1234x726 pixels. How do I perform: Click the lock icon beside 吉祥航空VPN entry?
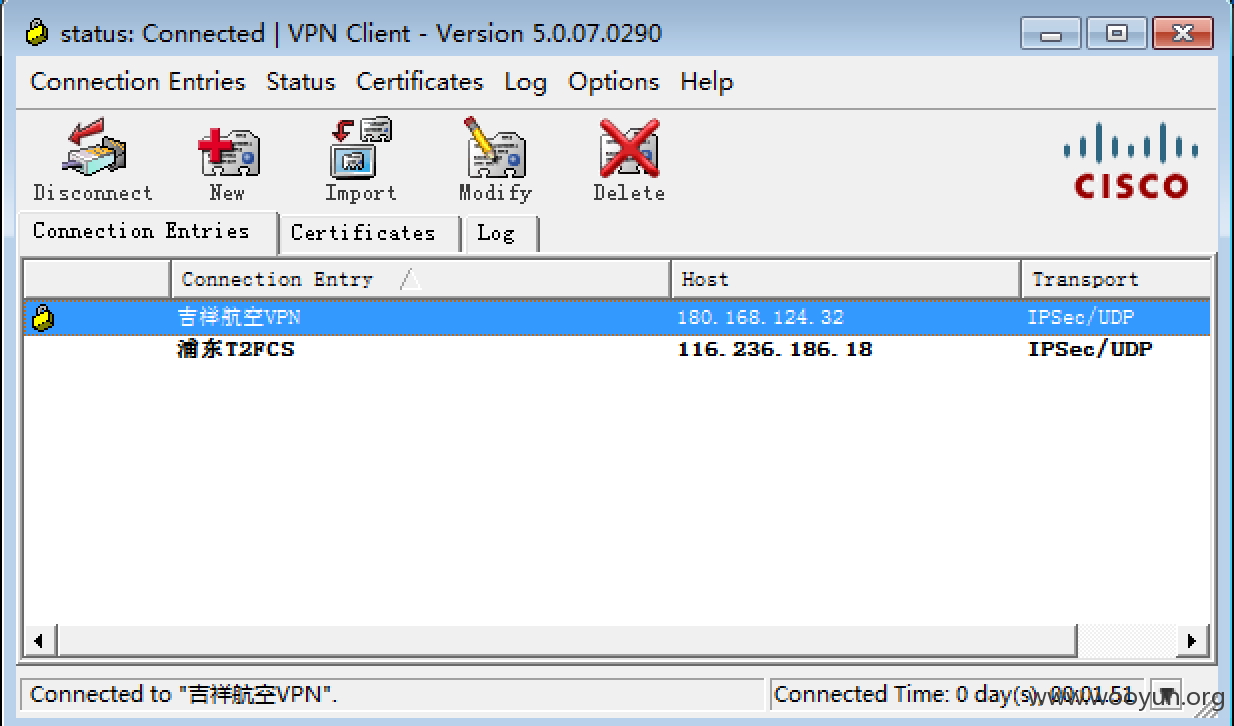click(43, 318)
